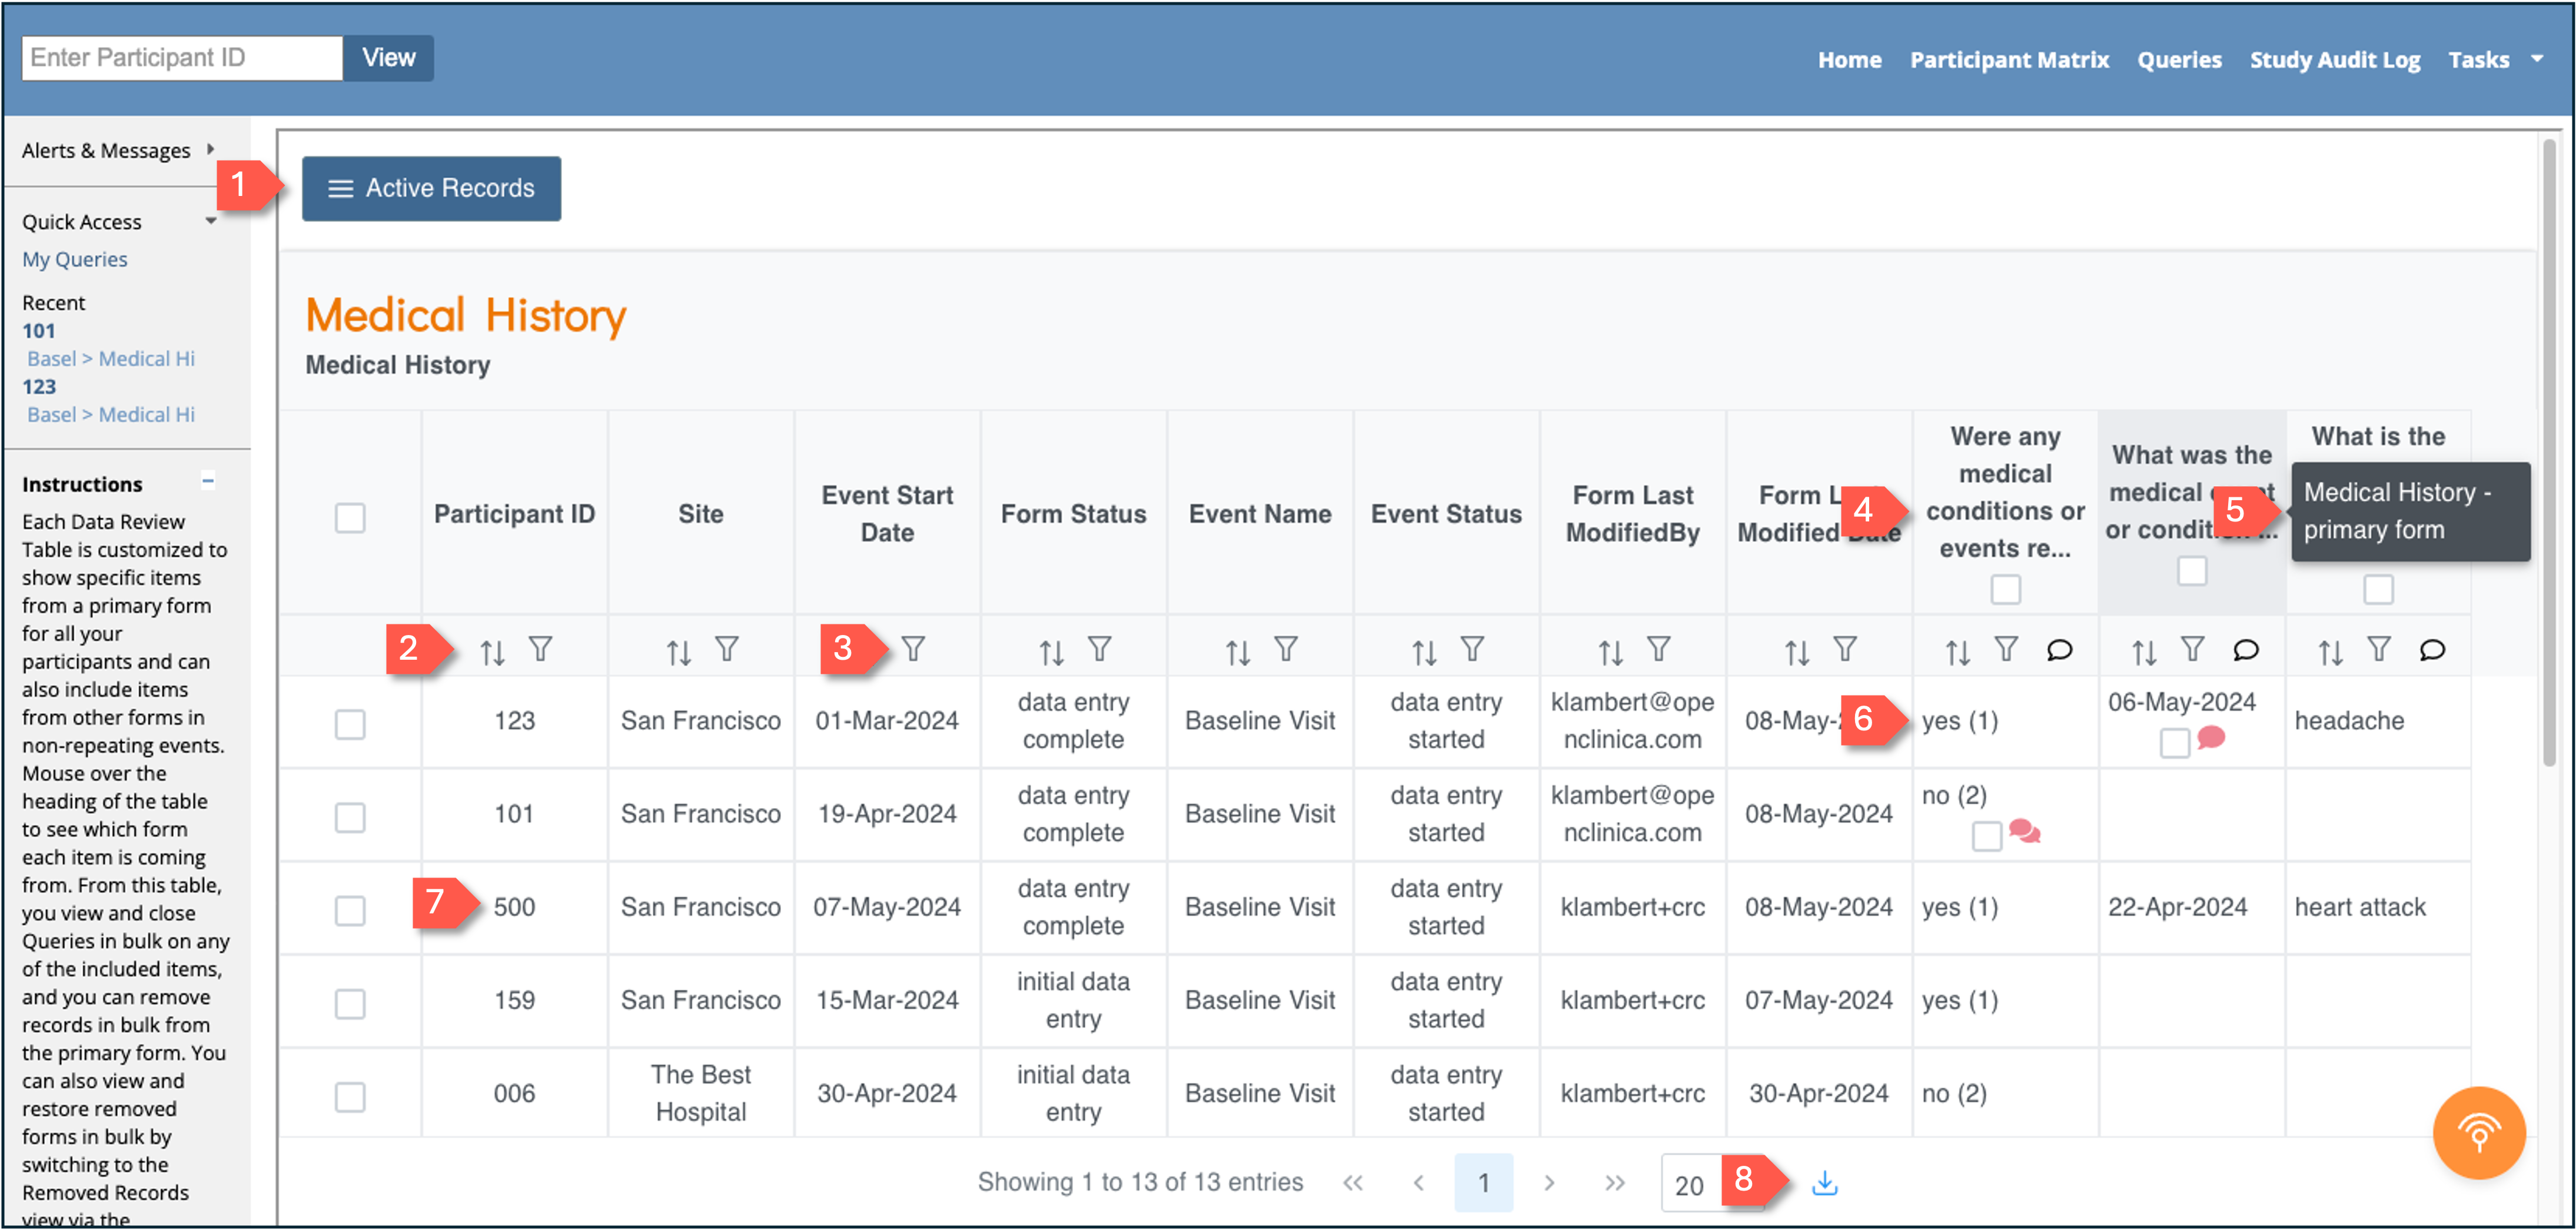
Task: Jump to the last page of entries
Action: [1613, 1182]
